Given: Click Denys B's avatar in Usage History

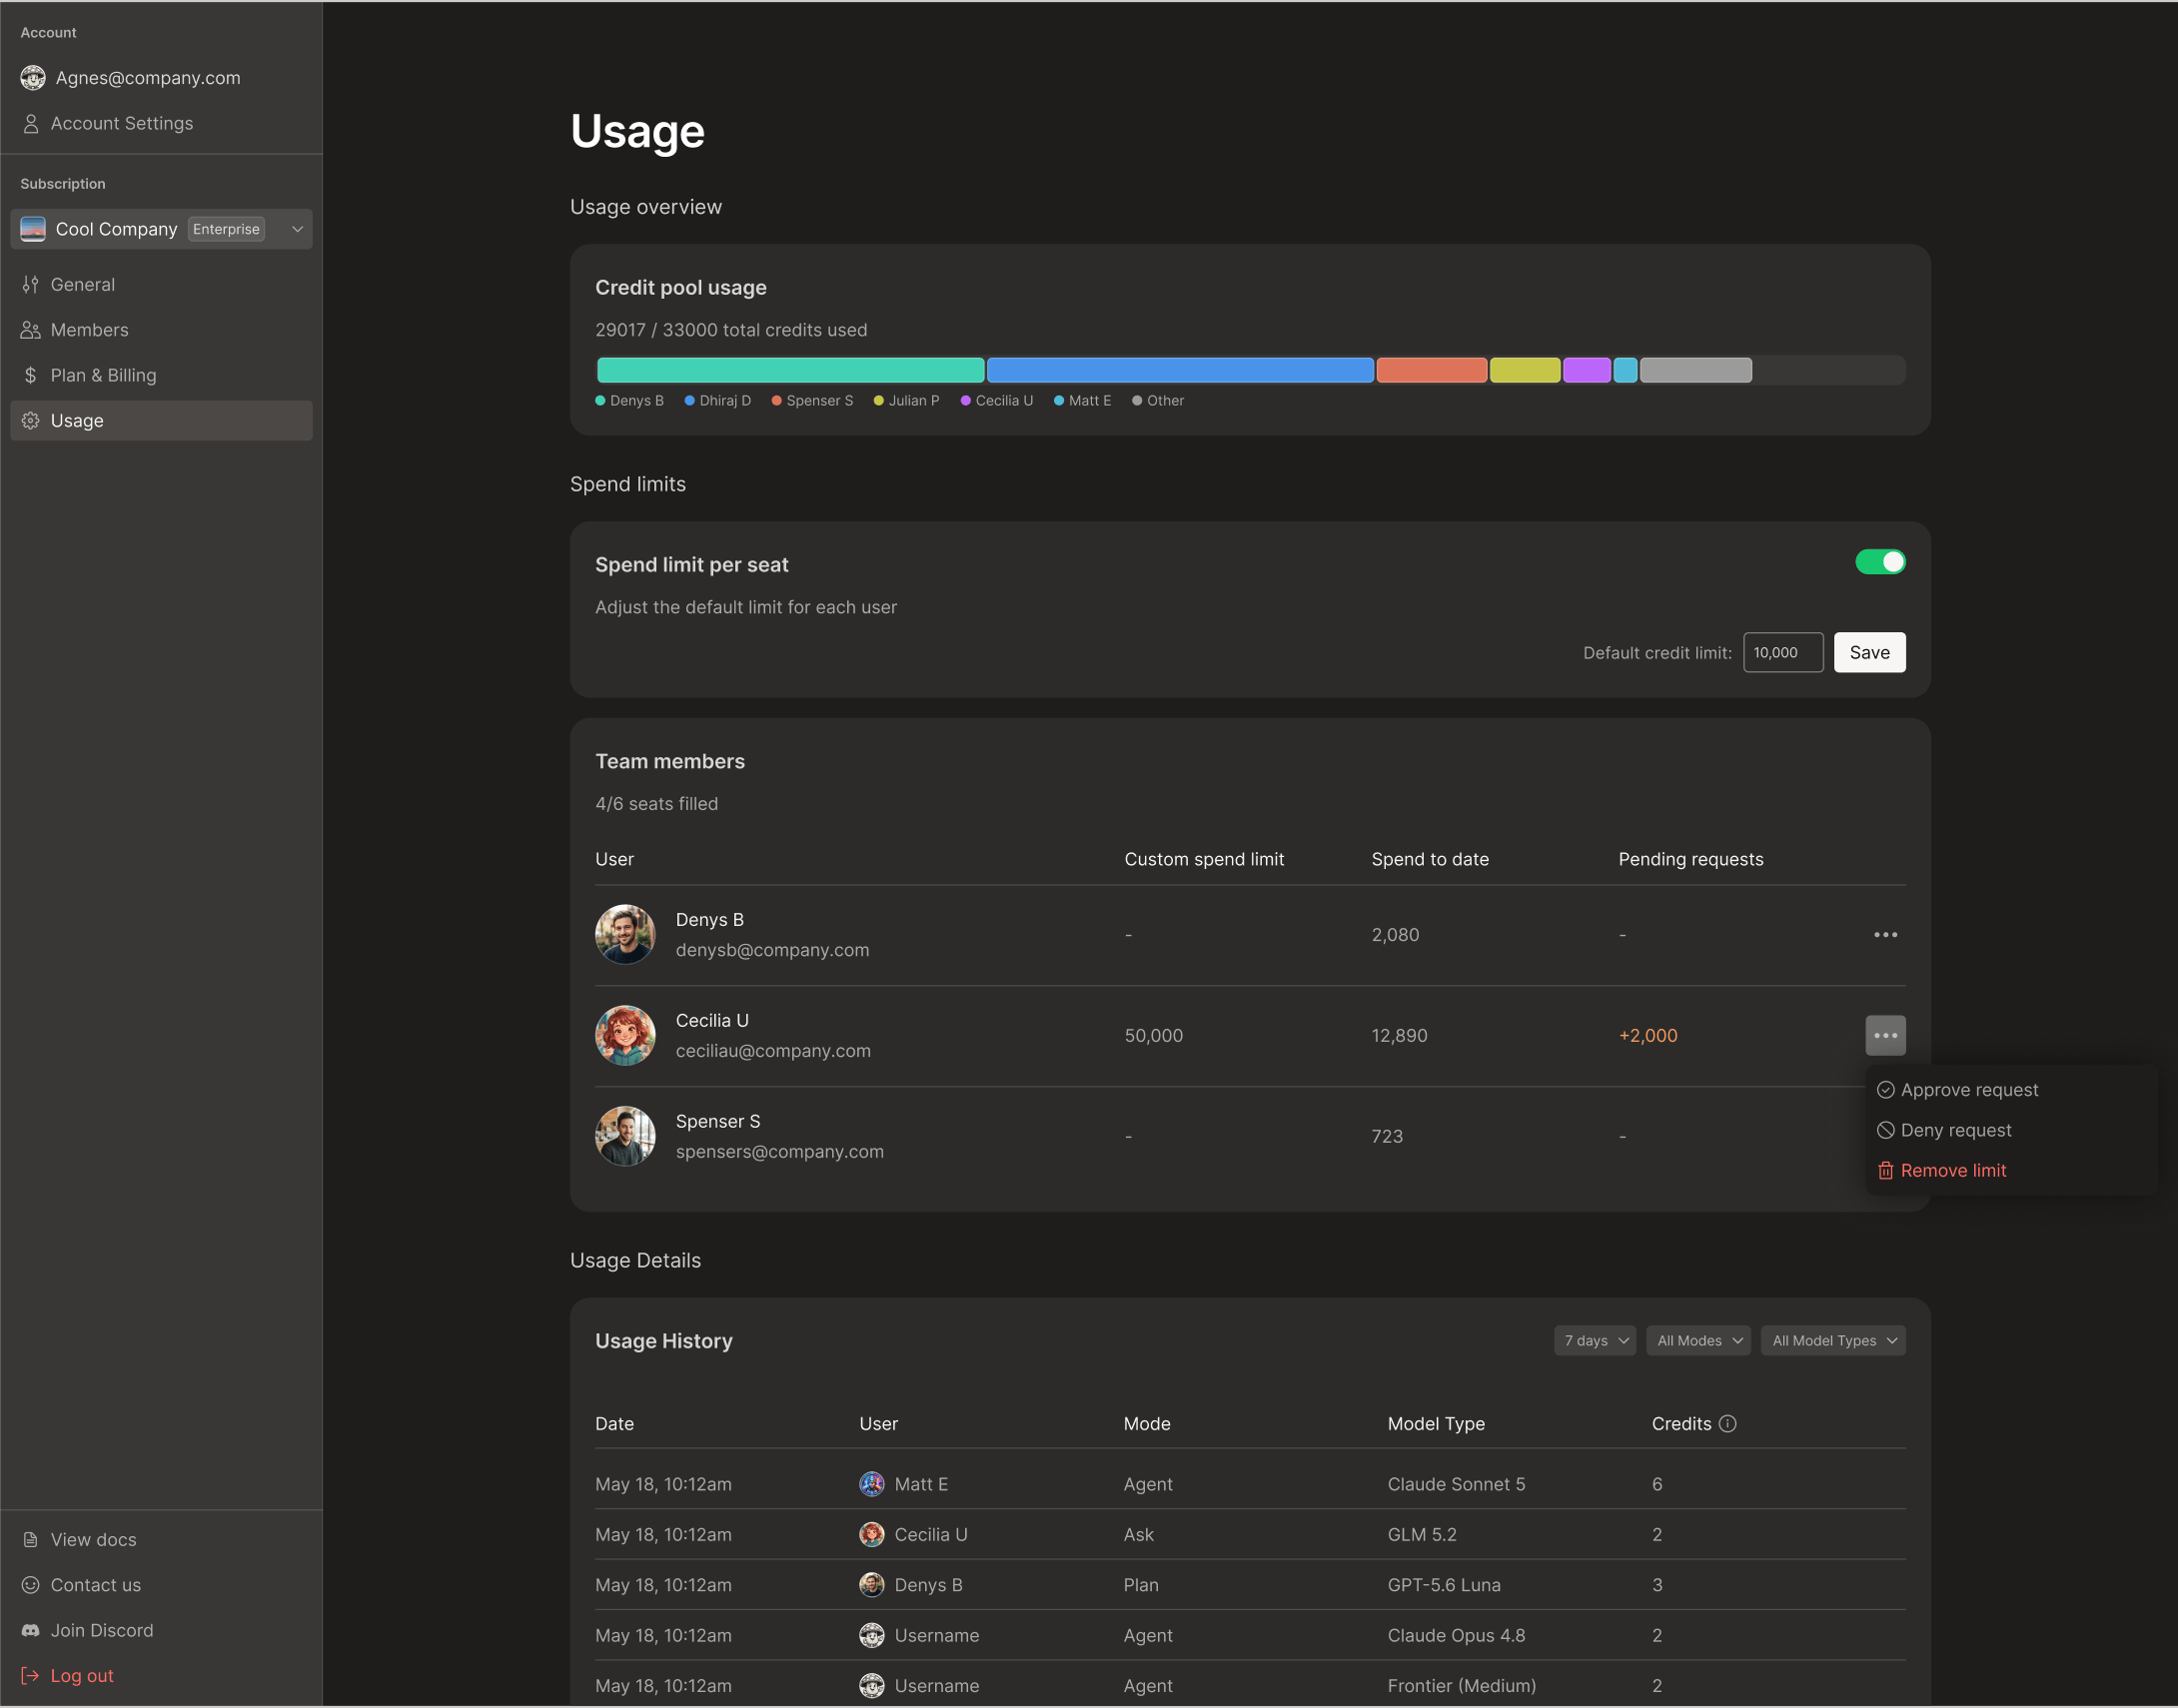Looking at the screenshot, I should pos(872,1585).
